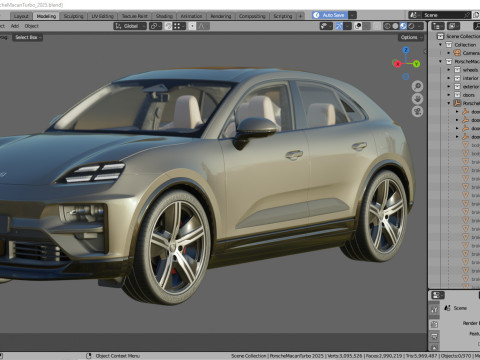Open the Tool properties tab icon

pyautogui.click(x=434, y=310)
